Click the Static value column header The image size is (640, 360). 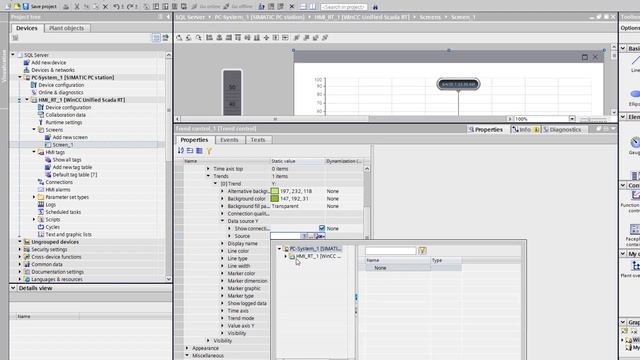pos(297,161)
